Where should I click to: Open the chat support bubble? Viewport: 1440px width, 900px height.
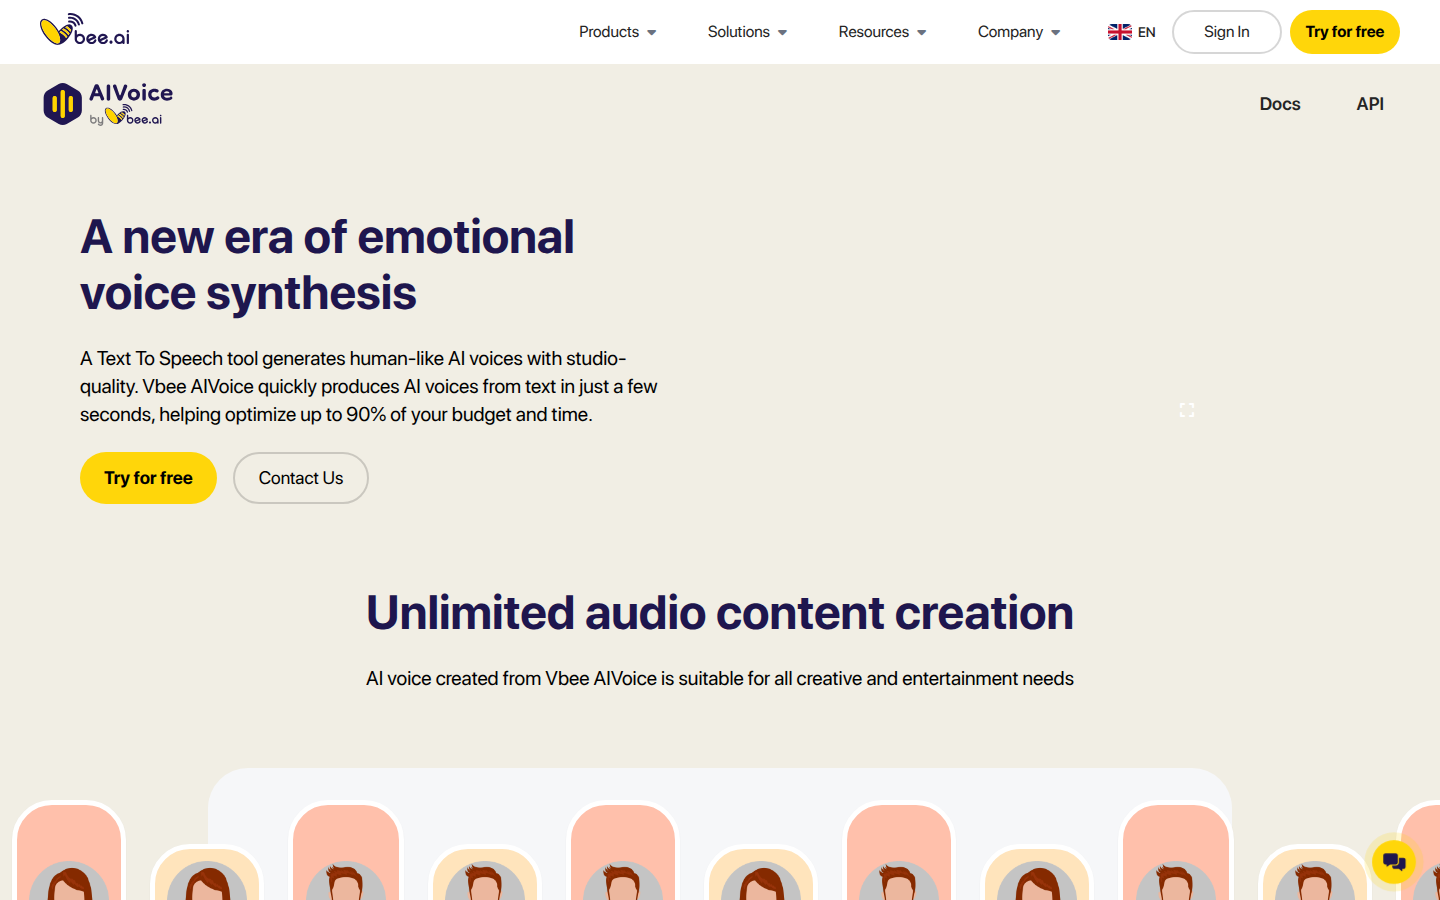1393,861
